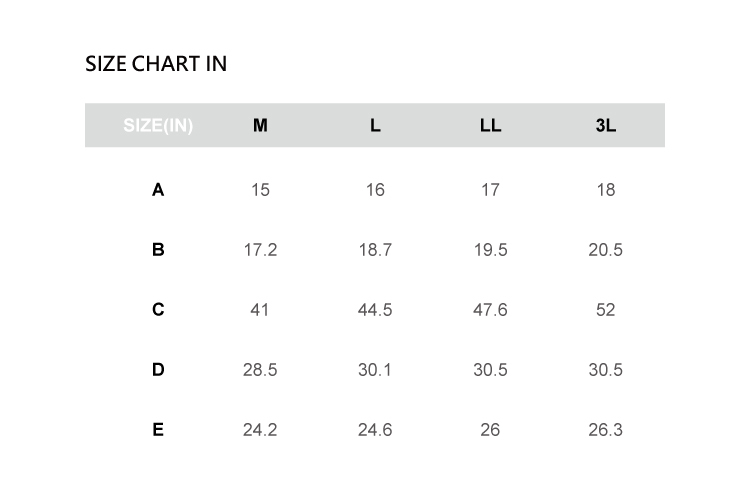Click the SIZE(IN) header cell

tap(158, 126)
